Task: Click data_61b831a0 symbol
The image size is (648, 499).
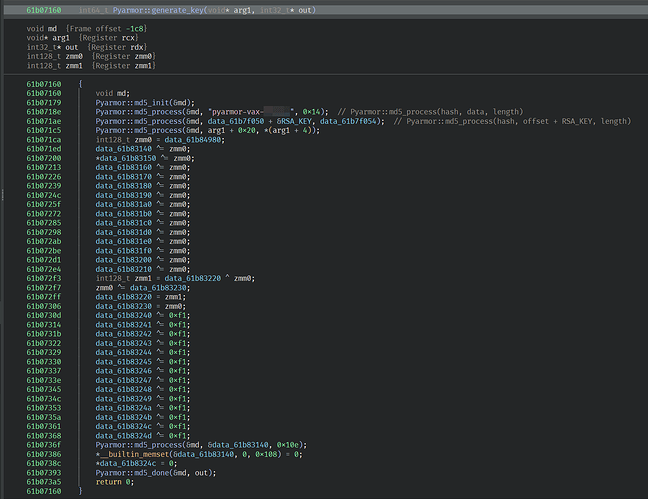Action: [x=124, y=204]
